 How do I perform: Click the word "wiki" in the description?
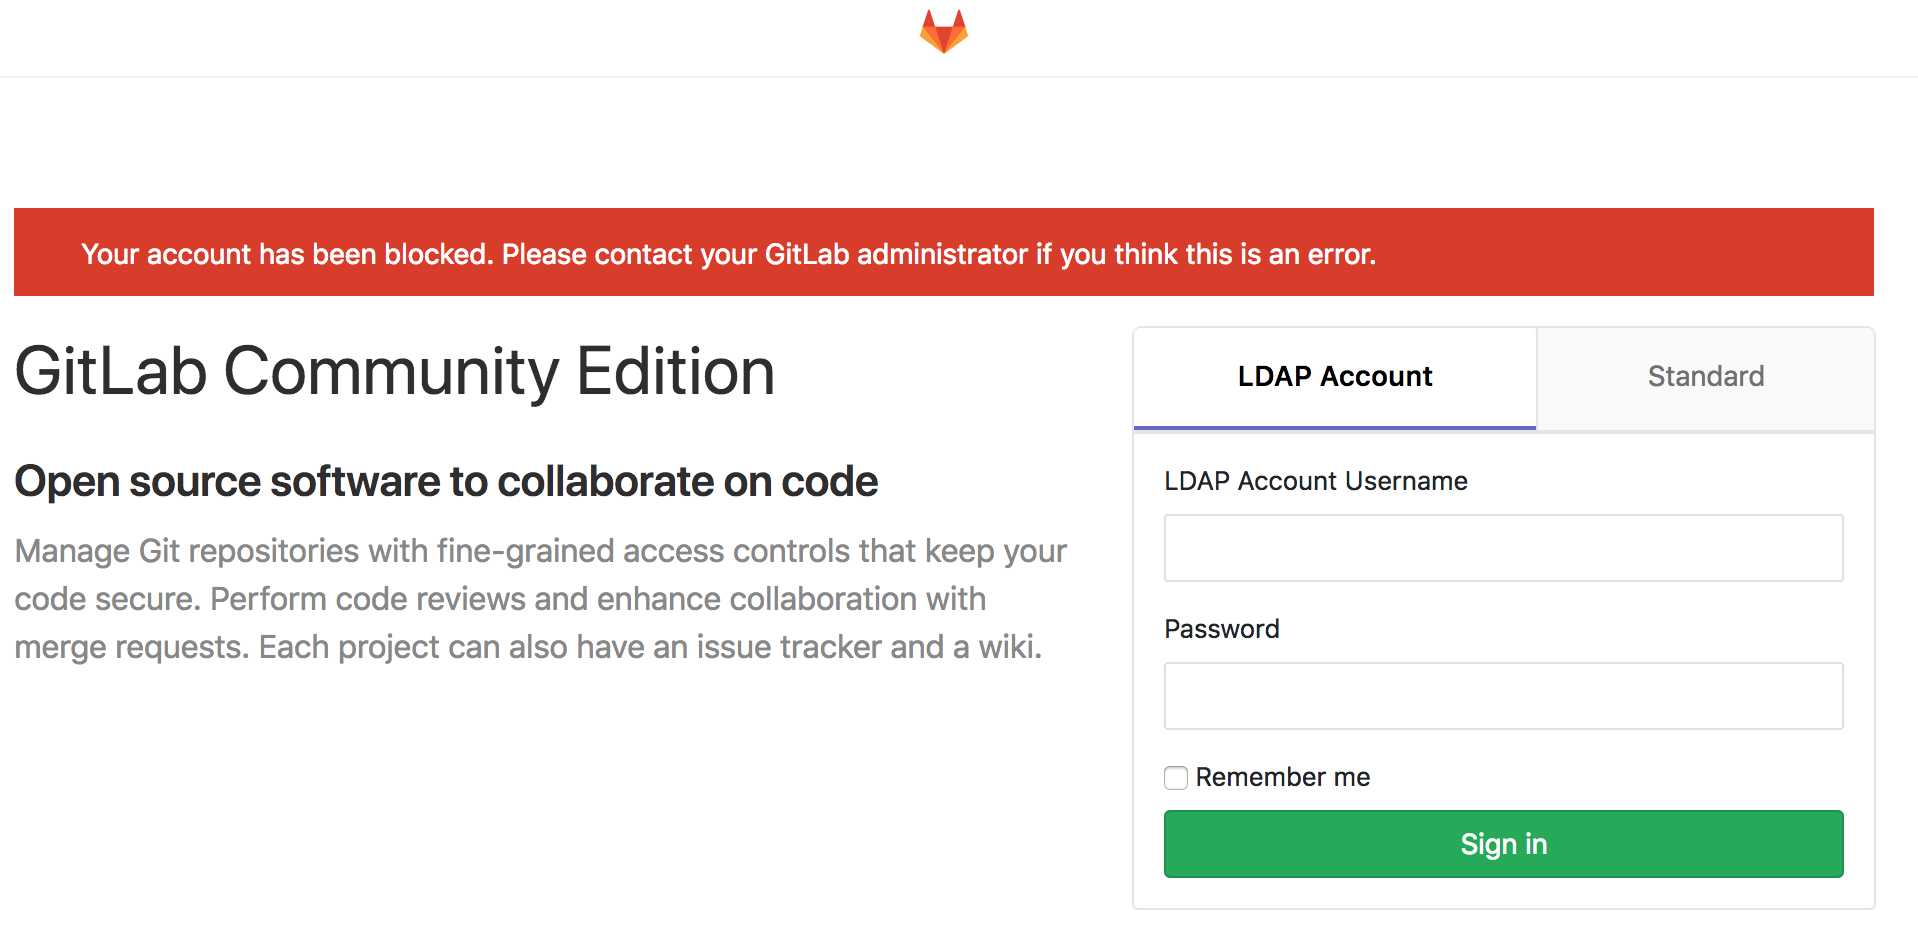[1006, 647]
